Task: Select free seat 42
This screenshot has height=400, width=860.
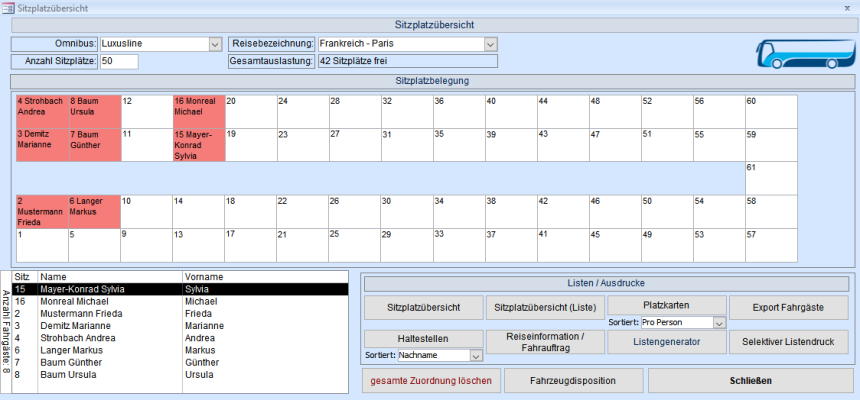Action: 563,212
